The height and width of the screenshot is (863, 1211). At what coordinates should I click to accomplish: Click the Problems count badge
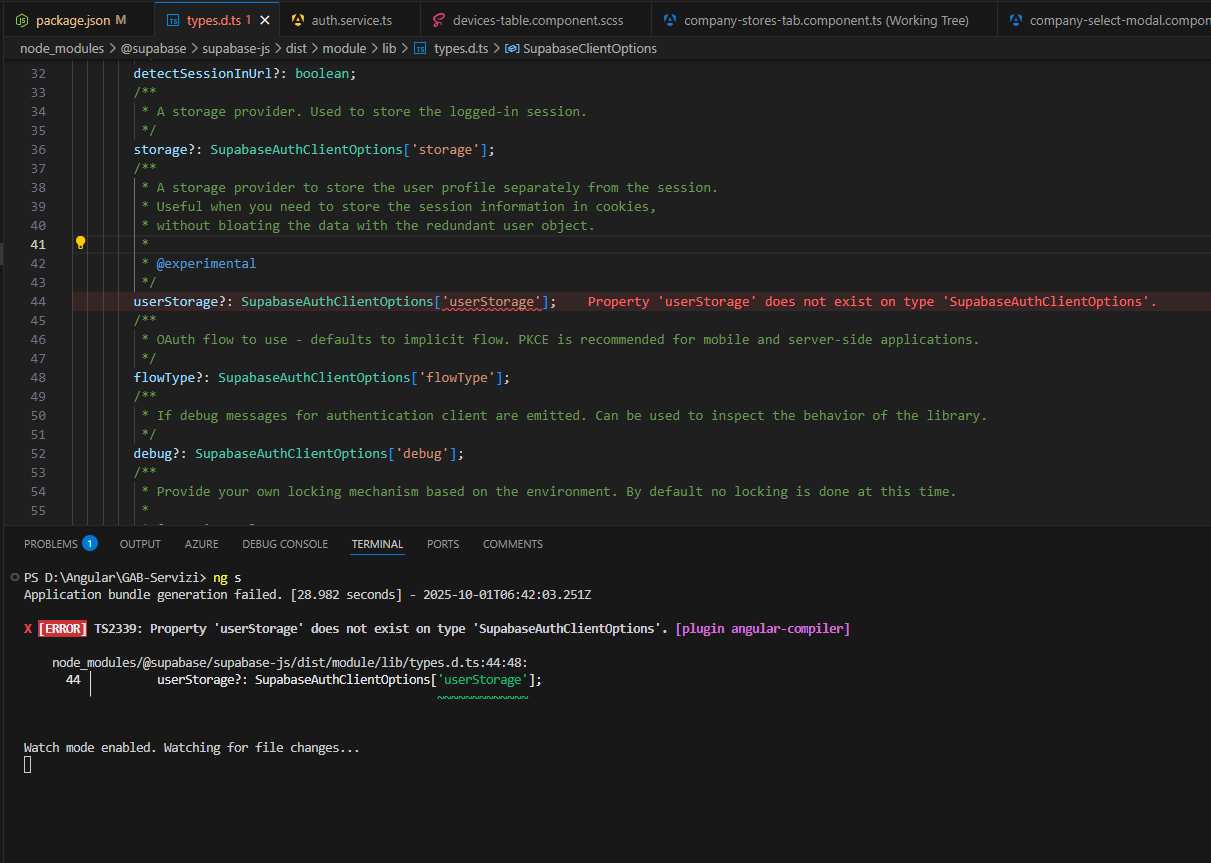coord(90,544)
